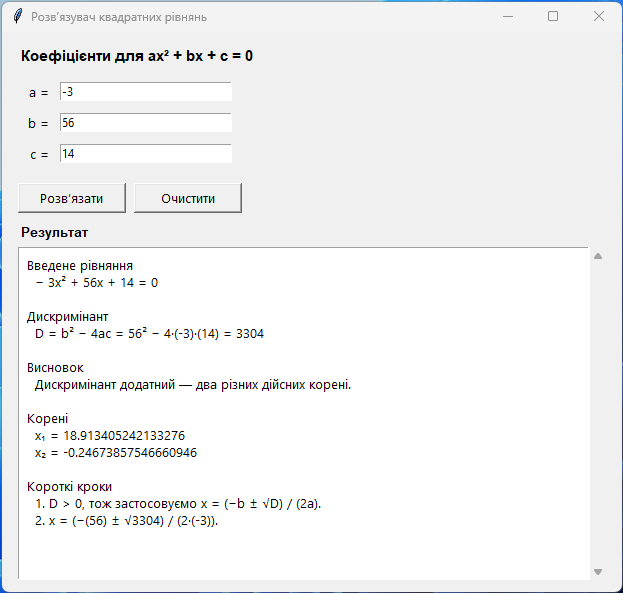Click the result vertical scrollbar track
Screen dimensions: 623x593
click(598, 414)
